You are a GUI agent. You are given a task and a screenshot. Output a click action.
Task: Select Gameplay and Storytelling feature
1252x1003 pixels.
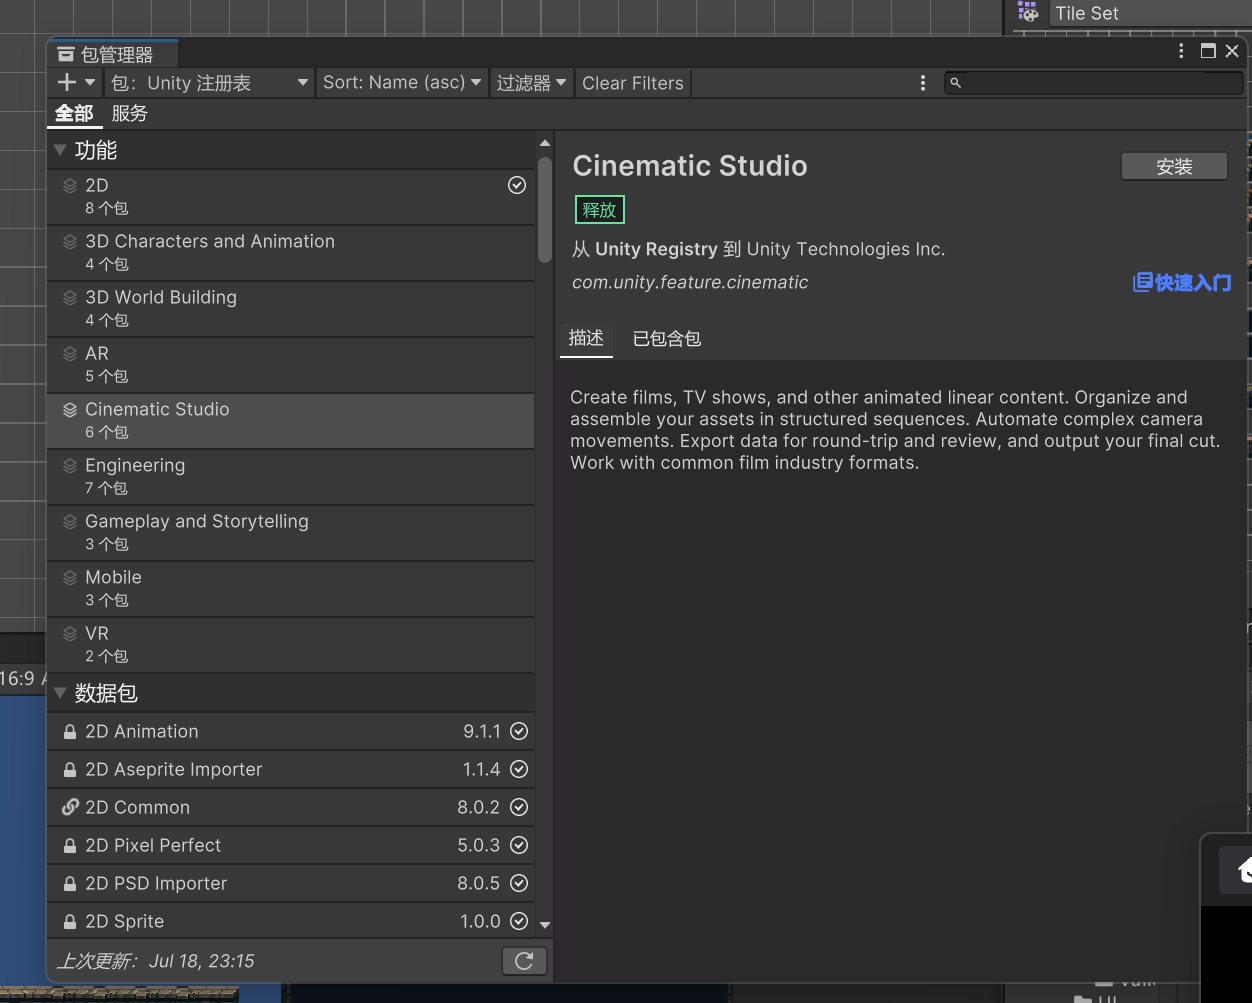click(290, 532)
